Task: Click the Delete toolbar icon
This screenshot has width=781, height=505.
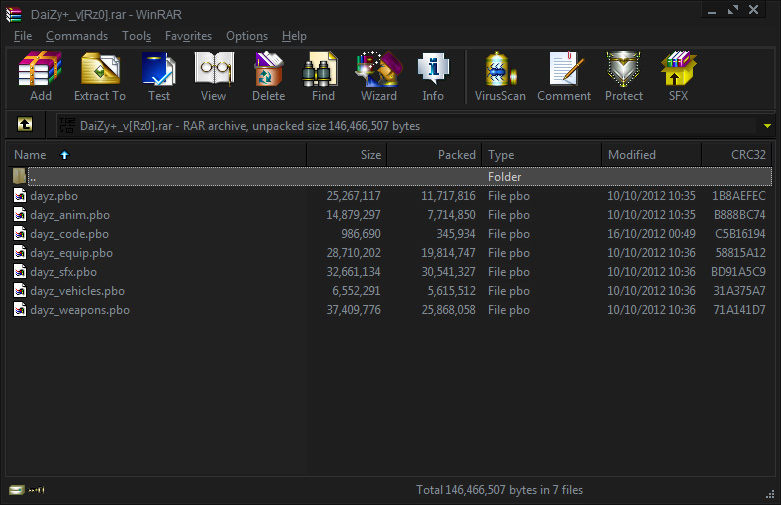Action: click(x=268, y=69)
